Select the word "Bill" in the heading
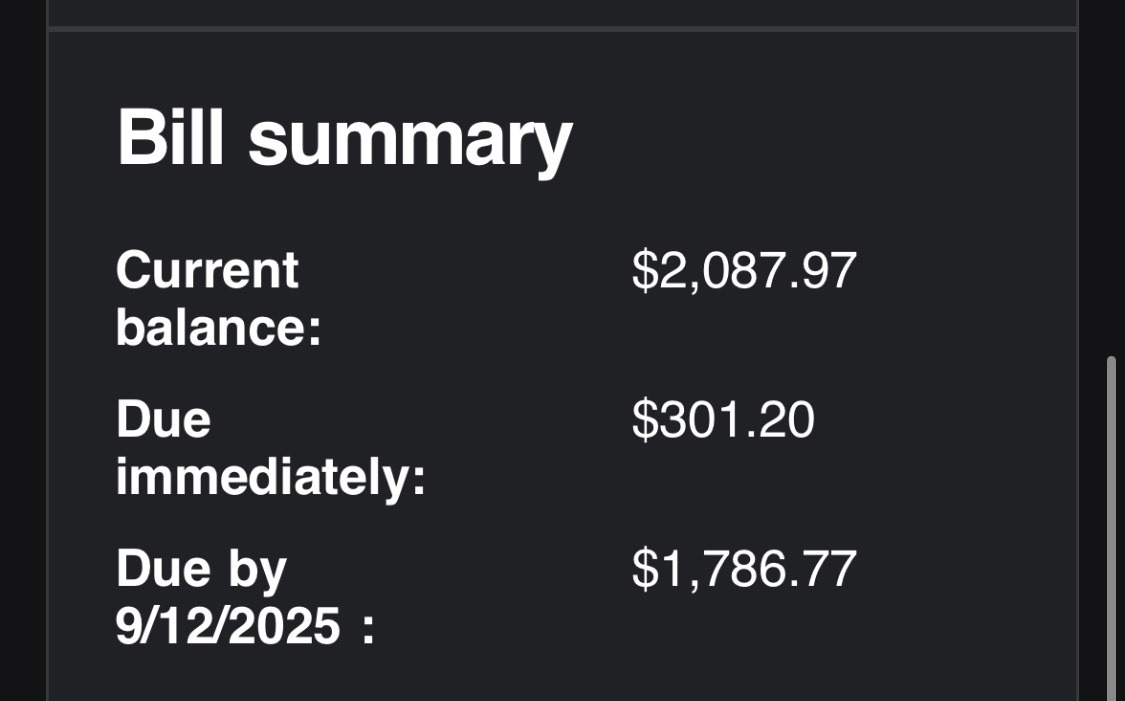The height and width of the screenshot is (701, 1125). pos(171,137)
